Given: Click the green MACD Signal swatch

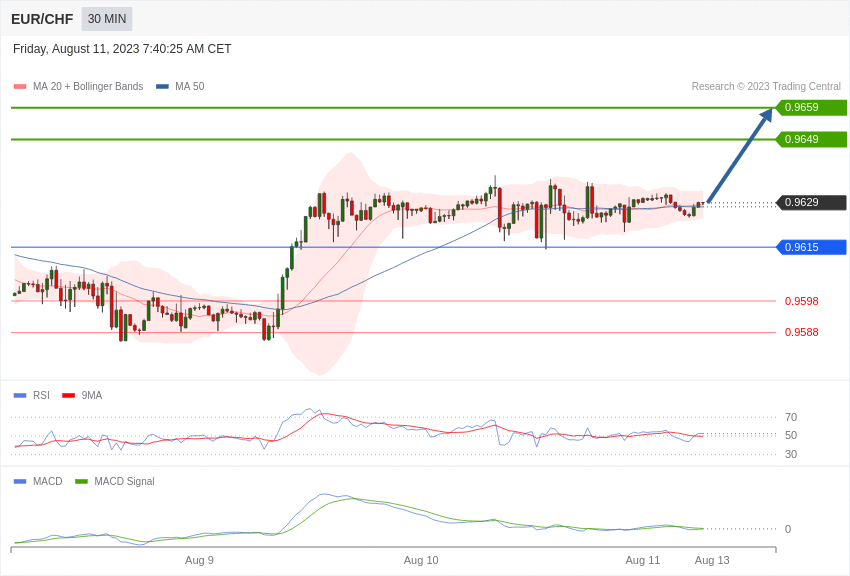Looking at the screenshot, I should 81,481.
